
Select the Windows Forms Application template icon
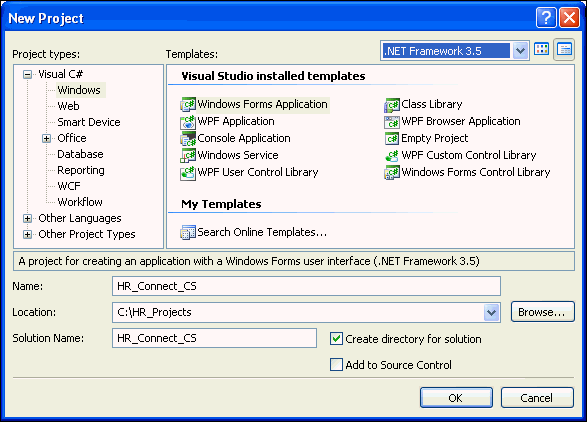188,104
